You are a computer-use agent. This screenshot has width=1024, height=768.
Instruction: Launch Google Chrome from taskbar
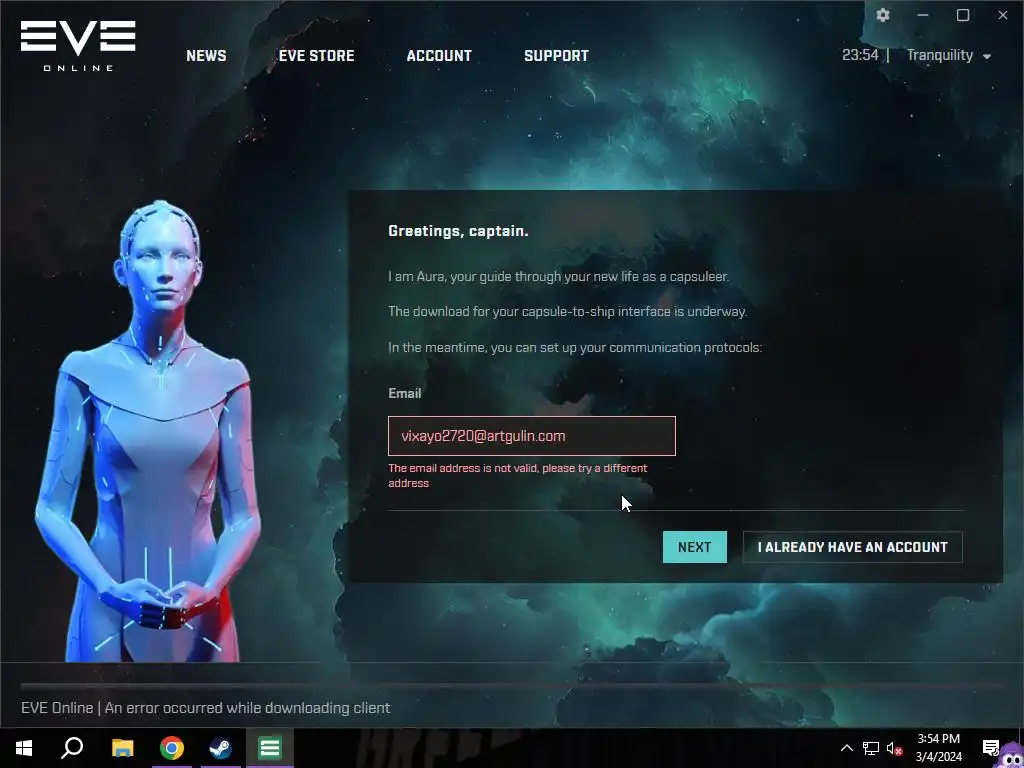coord(172,748)
